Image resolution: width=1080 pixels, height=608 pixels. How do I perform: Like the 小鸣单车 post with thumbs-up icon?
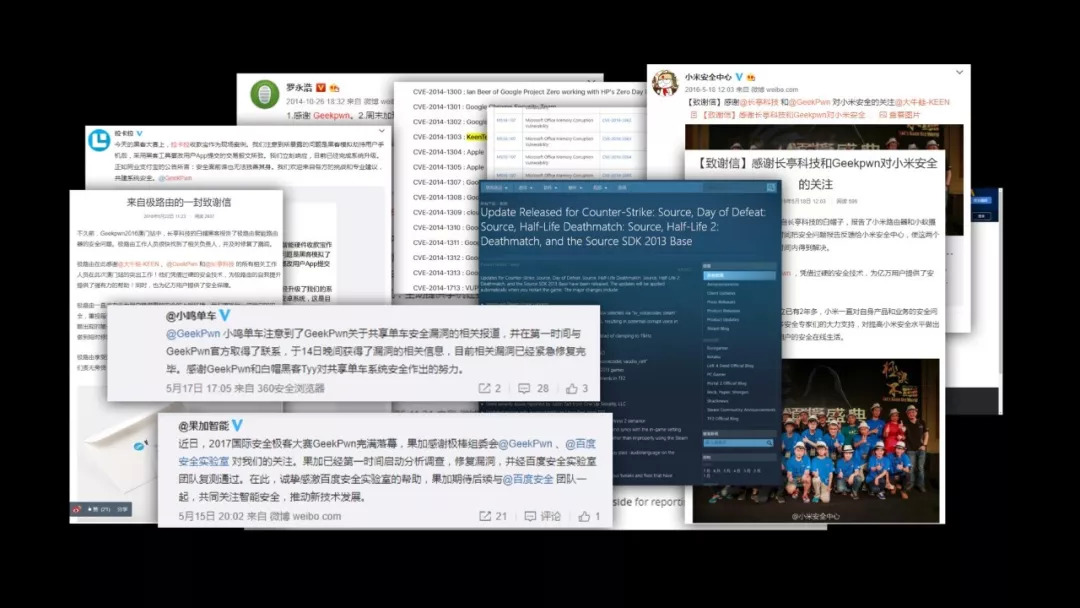[x=572, y=388]
